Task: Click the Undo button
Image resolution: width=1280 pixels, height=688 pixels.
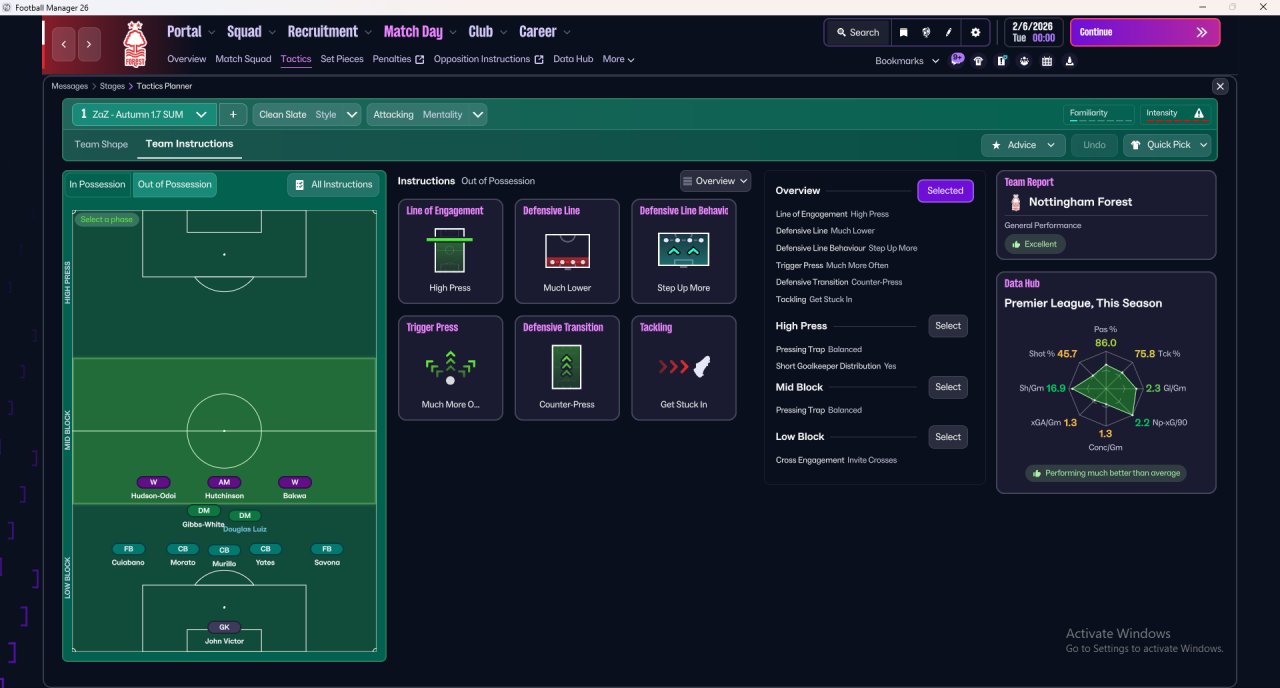Action: [x=1094, y=145]
